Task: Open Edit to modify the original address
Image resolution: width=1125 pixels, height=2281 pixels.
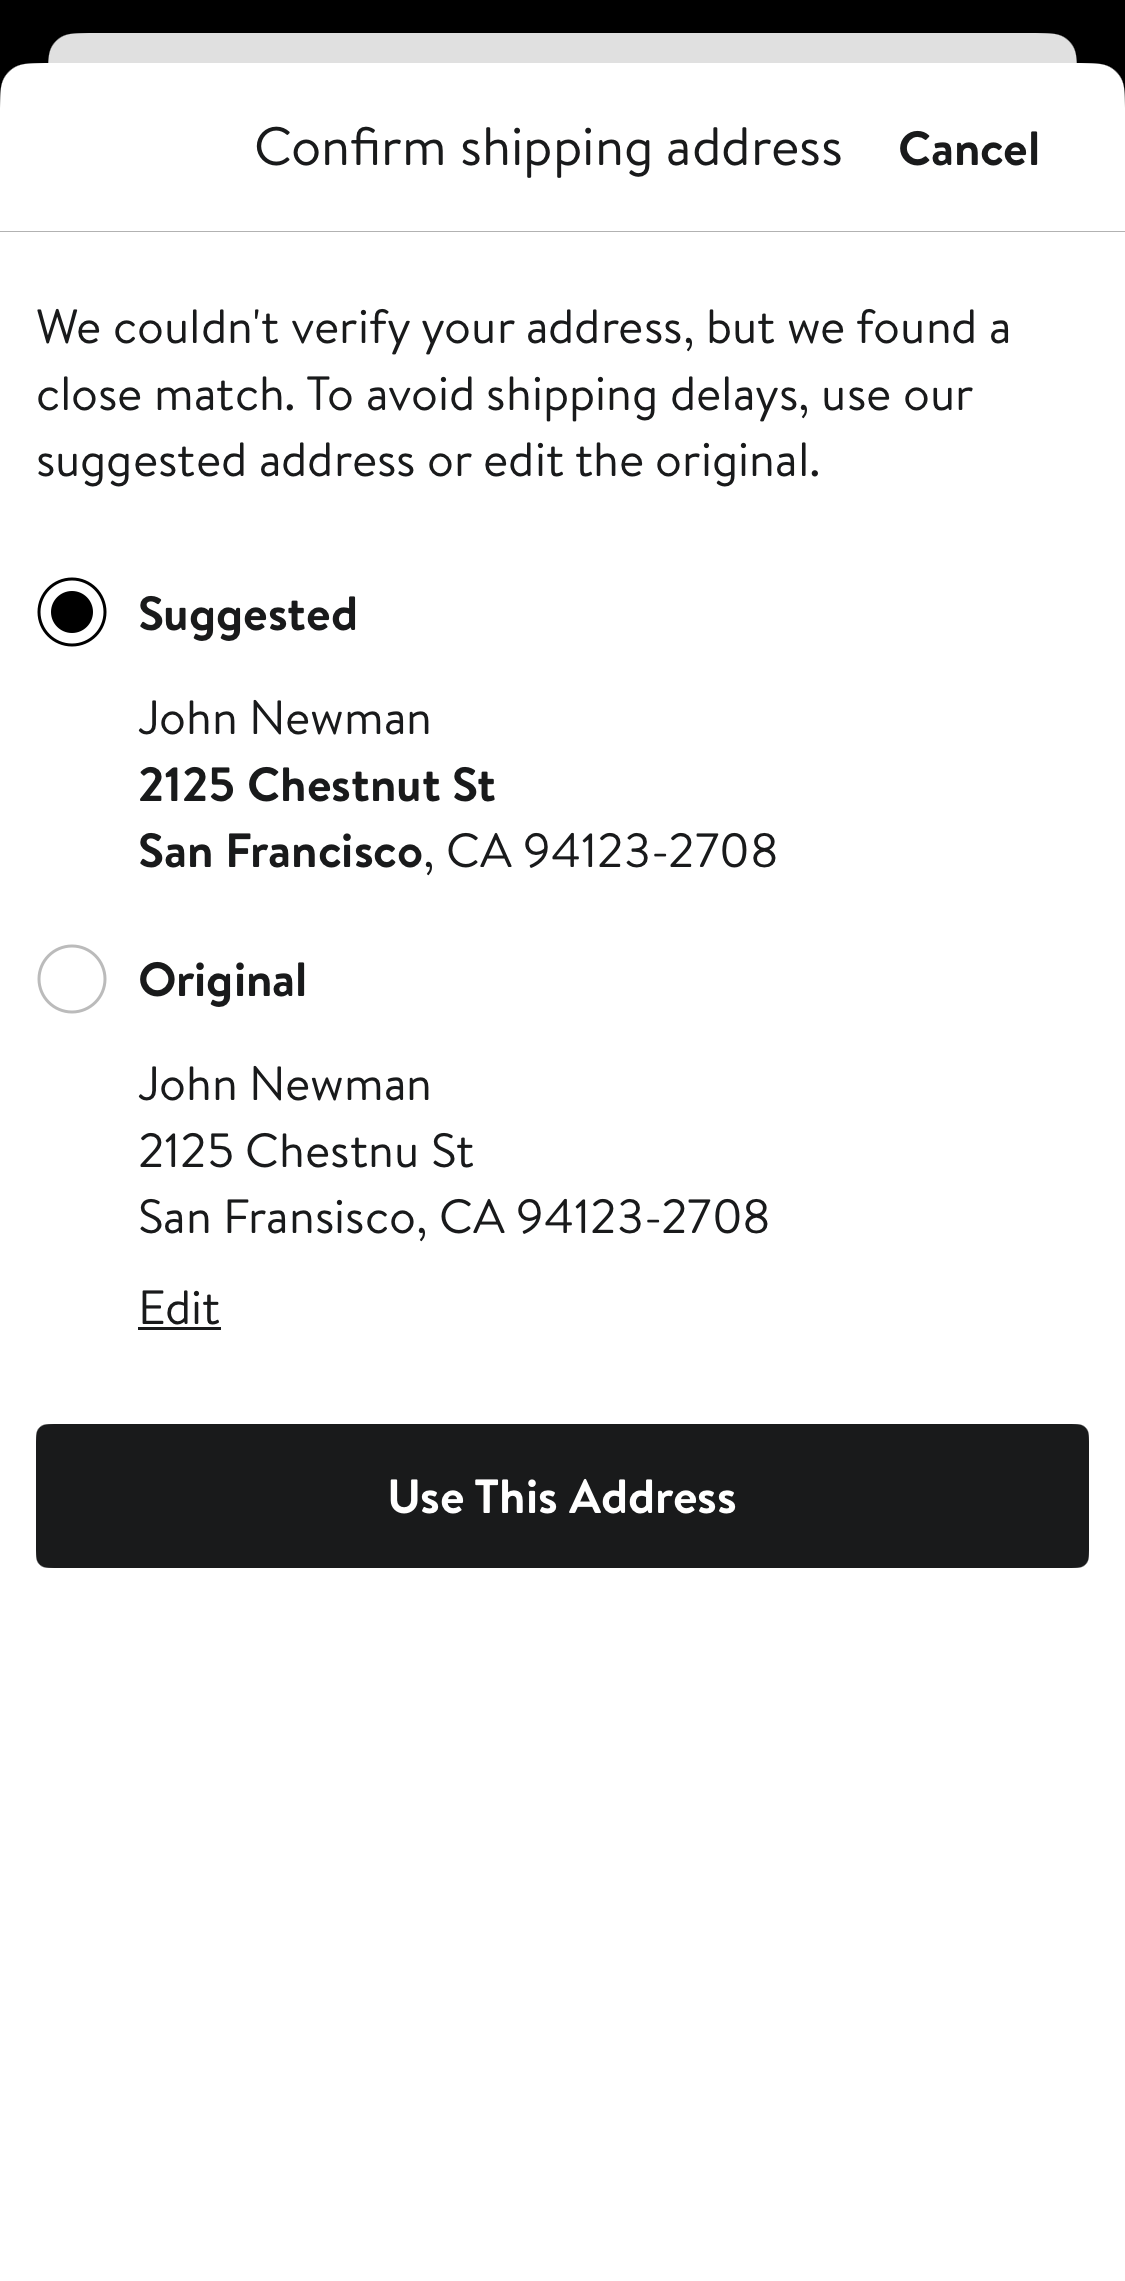Action: [179, 1306]
